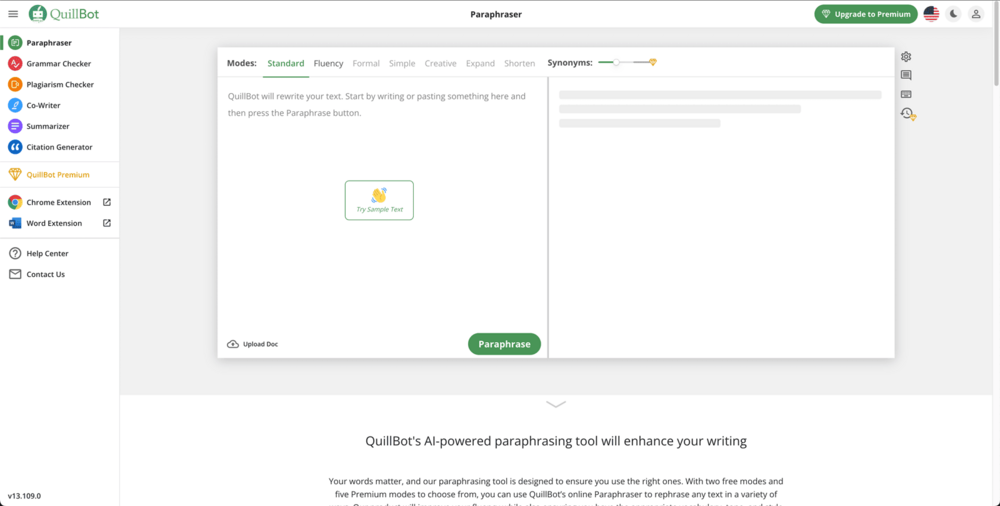Click the external link icon beside Word Extension
Screen dimensions: 1000x506
pyautogui.click(x=107, y=223)
